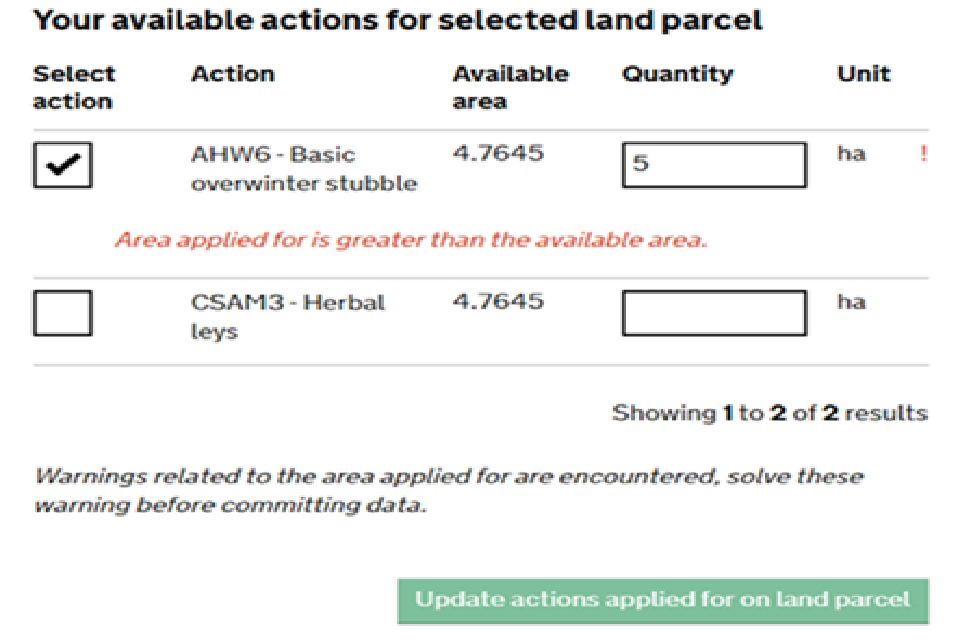Click the Action column header
Image resolution: width=960 pixels, height=640 pixels.
coord(232,74)
